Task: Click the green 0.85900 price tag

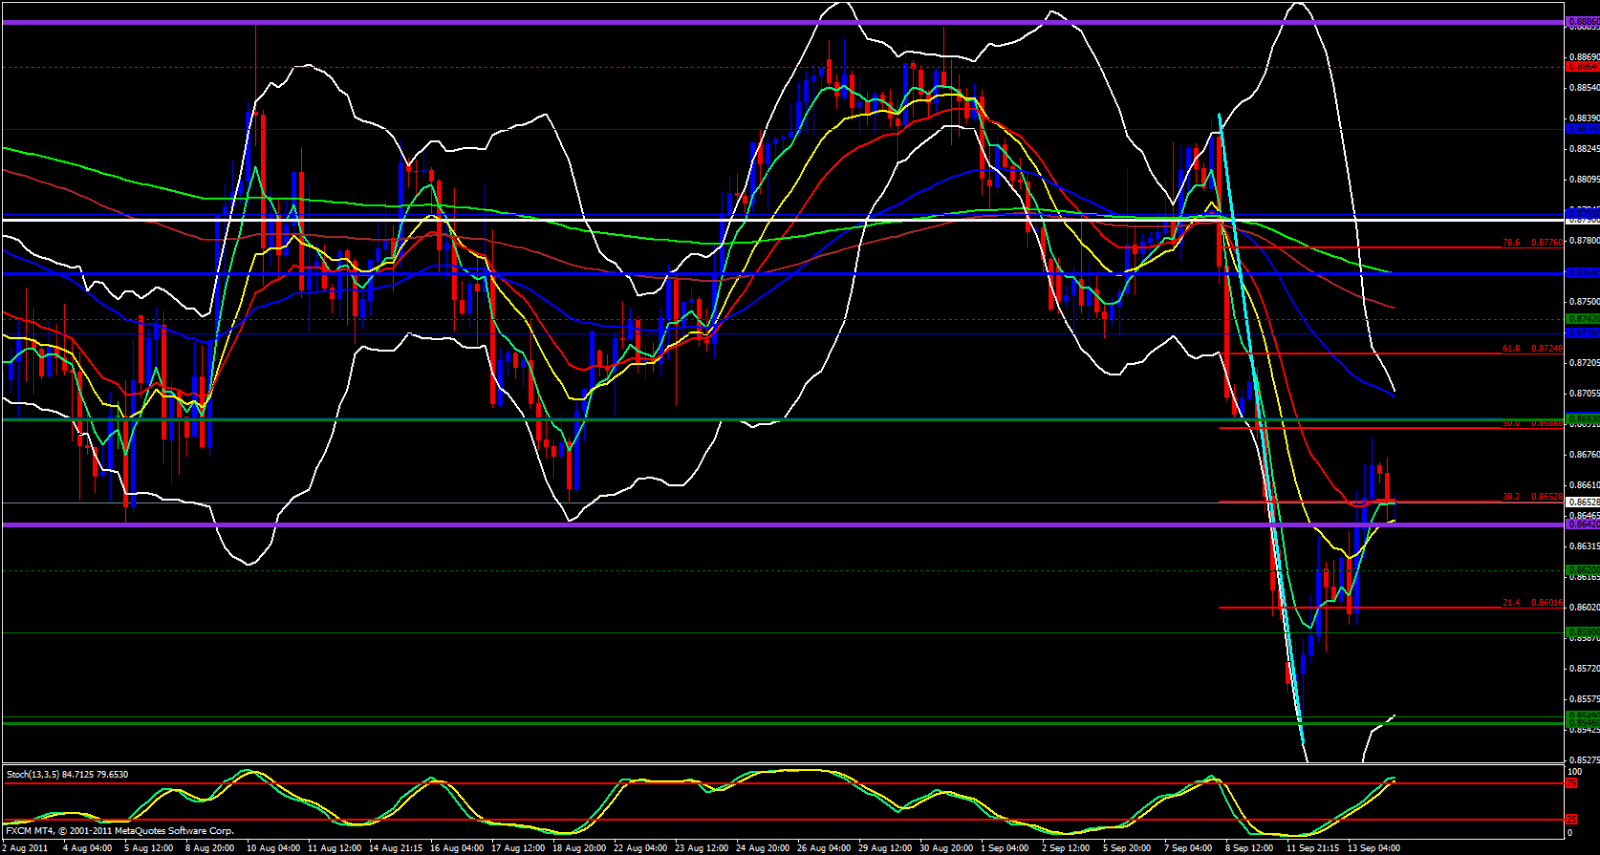Action: pos(1582,632)
